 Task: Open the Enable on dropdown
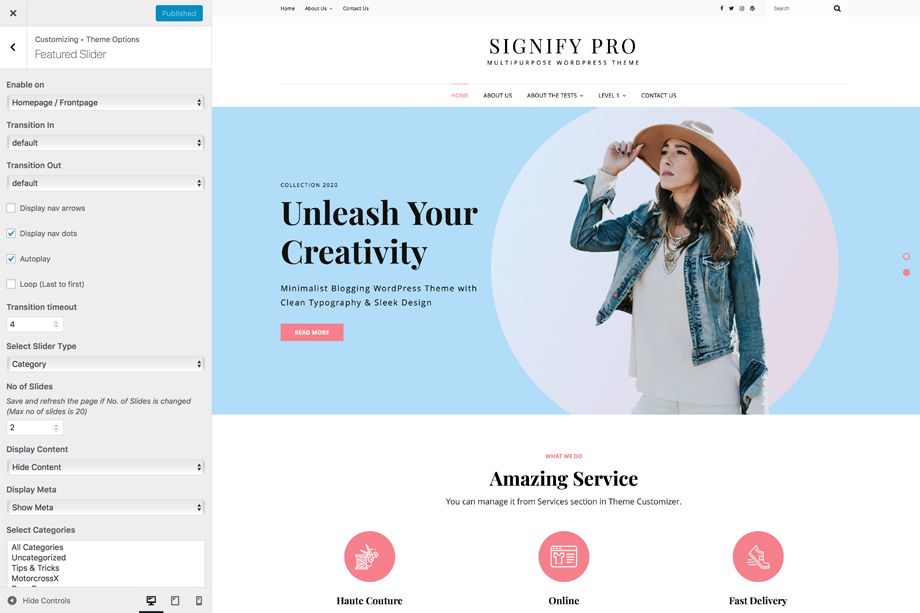click(x=106, y=102)
